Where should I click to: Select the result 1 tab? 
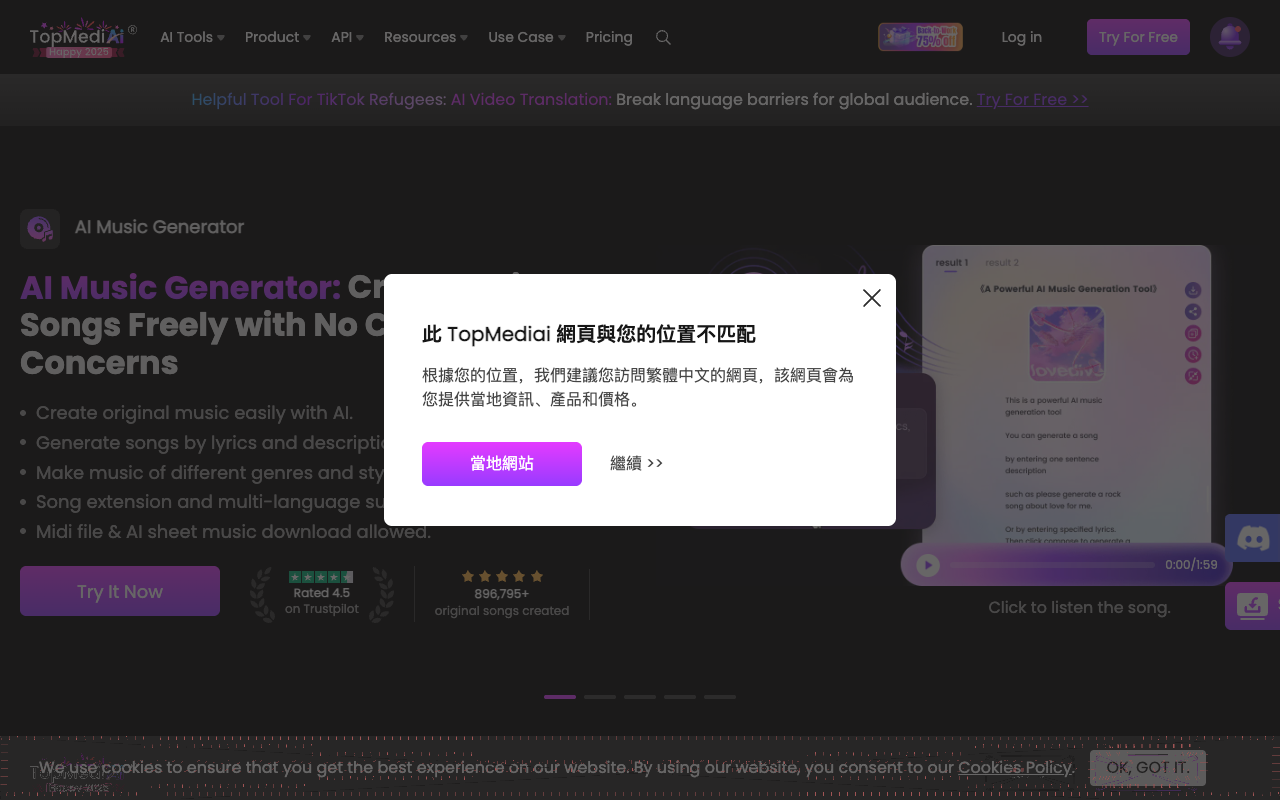click(952, 263)
